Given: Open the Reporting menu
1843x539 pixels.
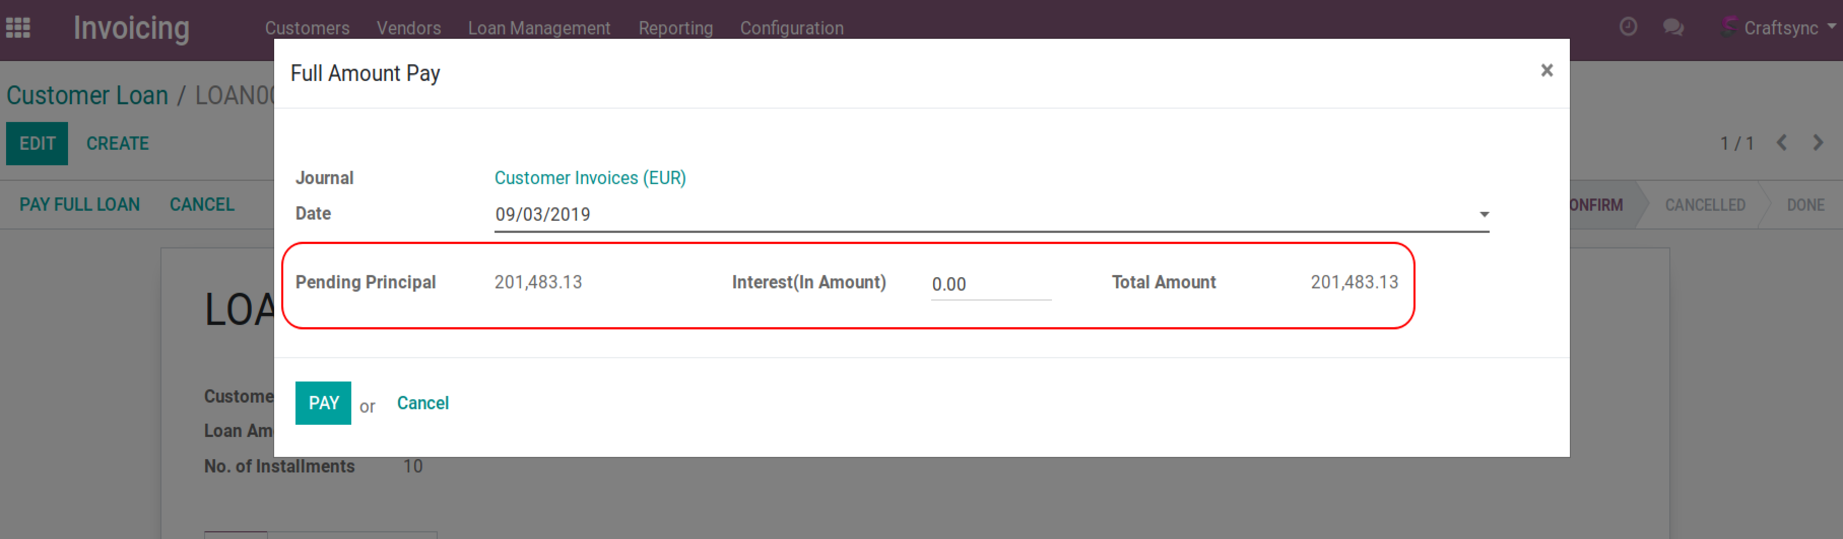Looking at the screenshot, I should click(x=675, y=28).
